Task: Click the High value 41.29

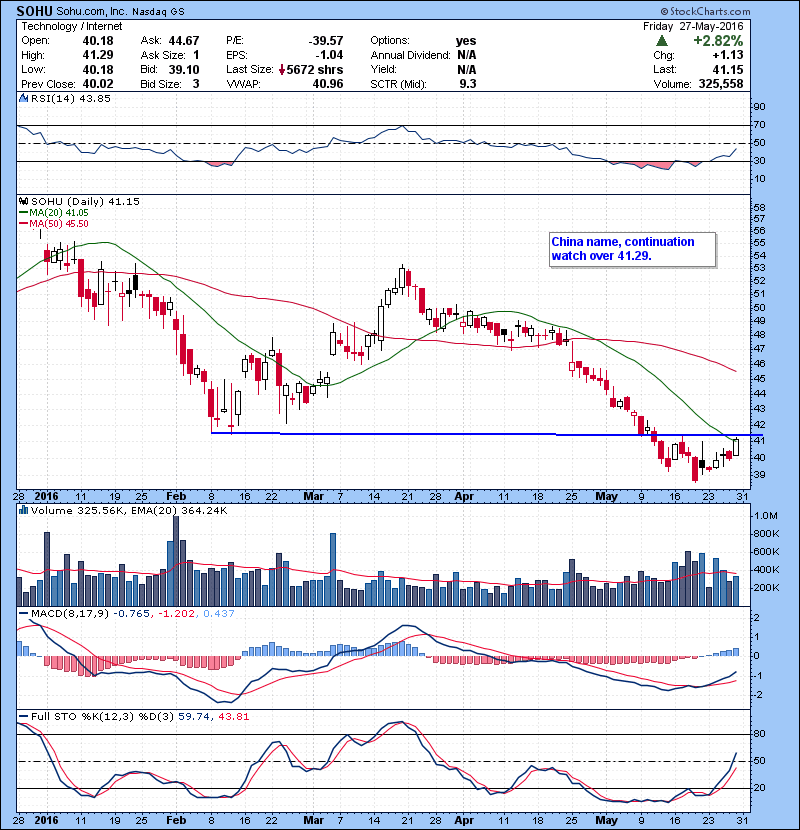Action: click(x=98, y=55)
